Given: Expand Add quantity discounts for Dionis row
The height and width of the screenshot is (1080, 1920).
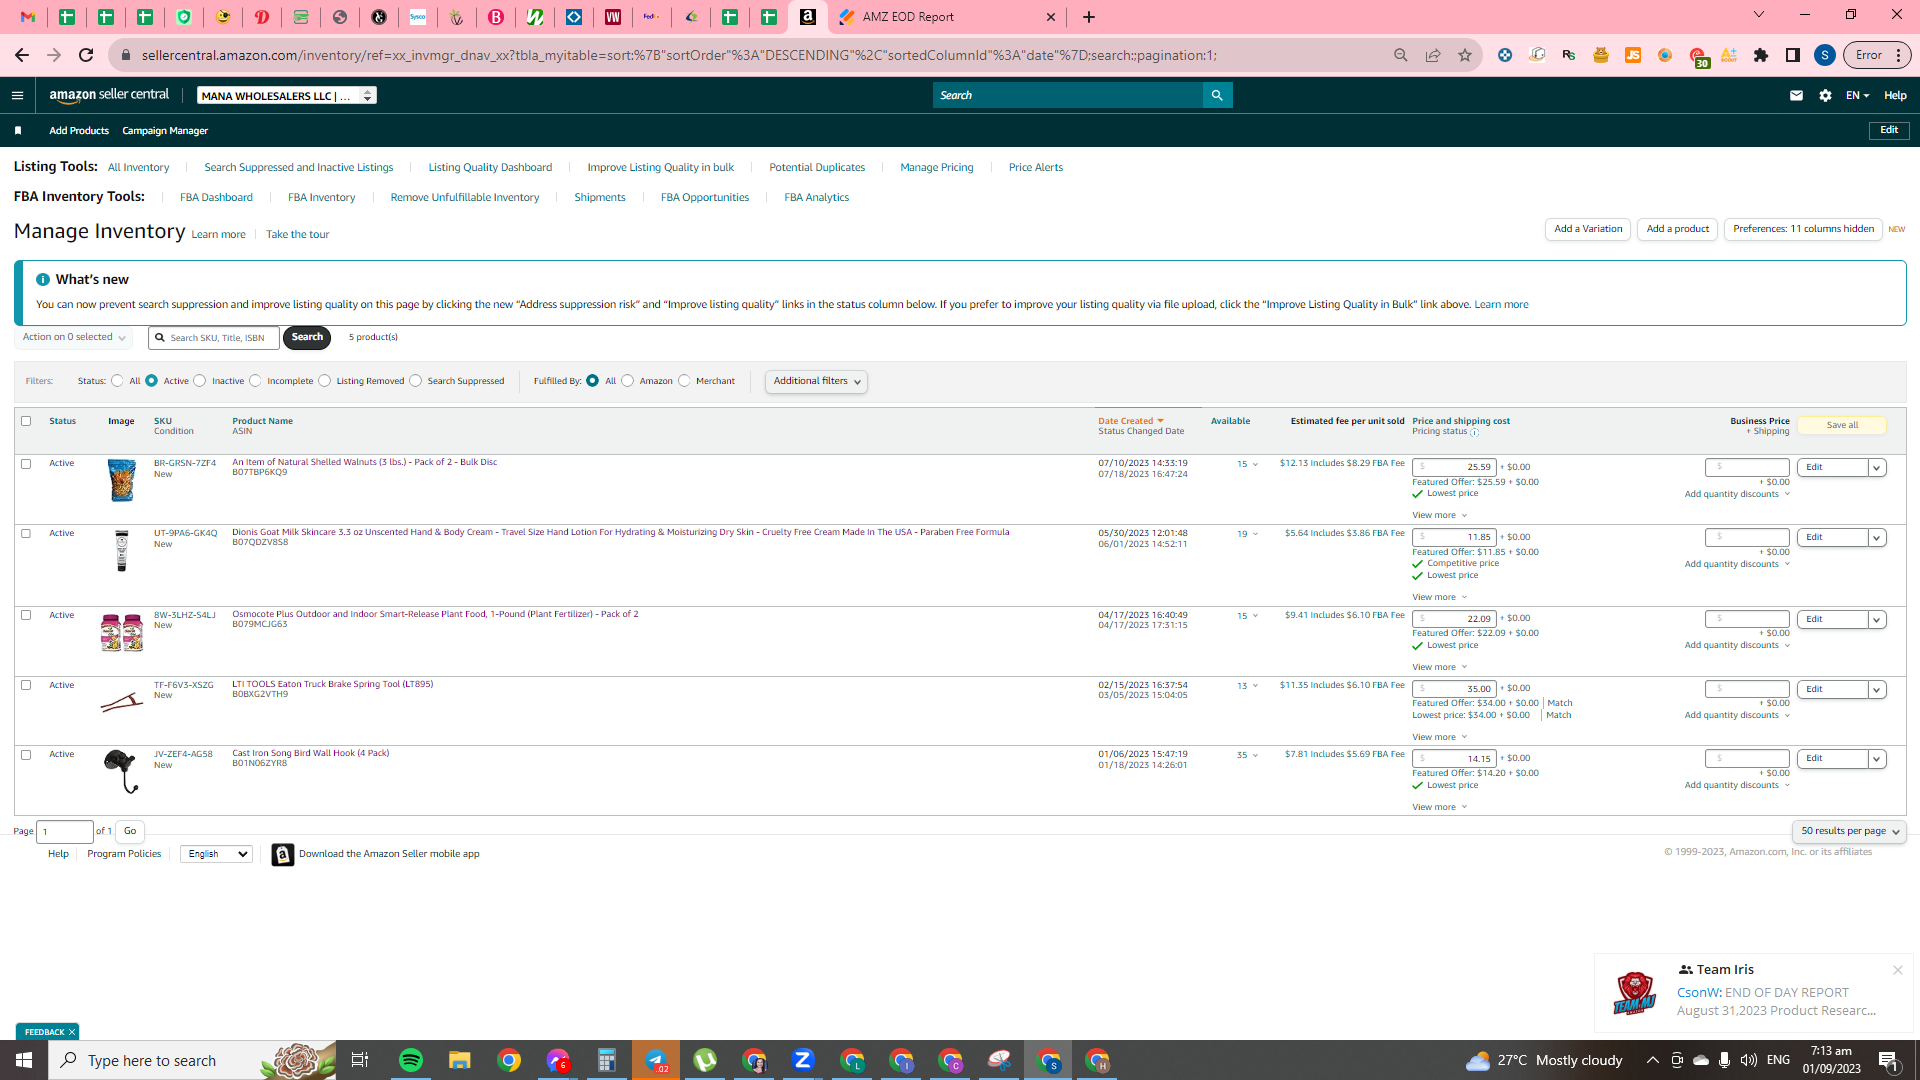Looking at the screenshot, I should pyautogui.click(x=1737, y=565).
